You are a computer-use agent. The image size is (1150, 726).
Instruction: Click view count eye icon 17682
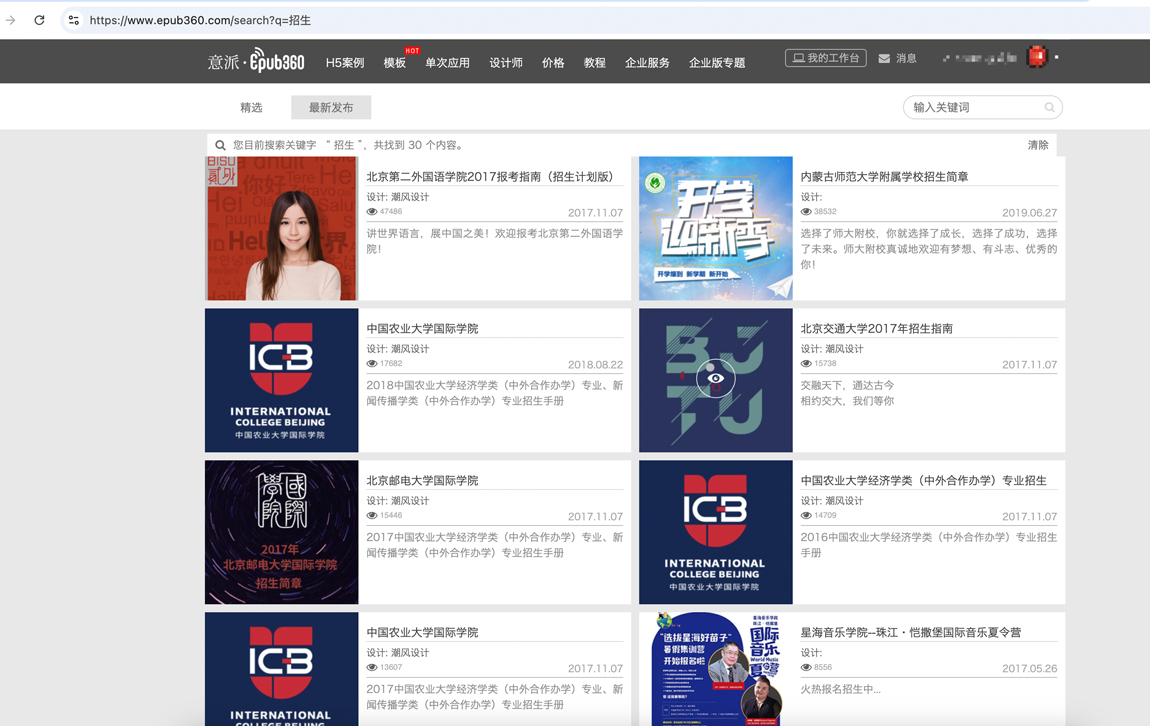(372, 364)
